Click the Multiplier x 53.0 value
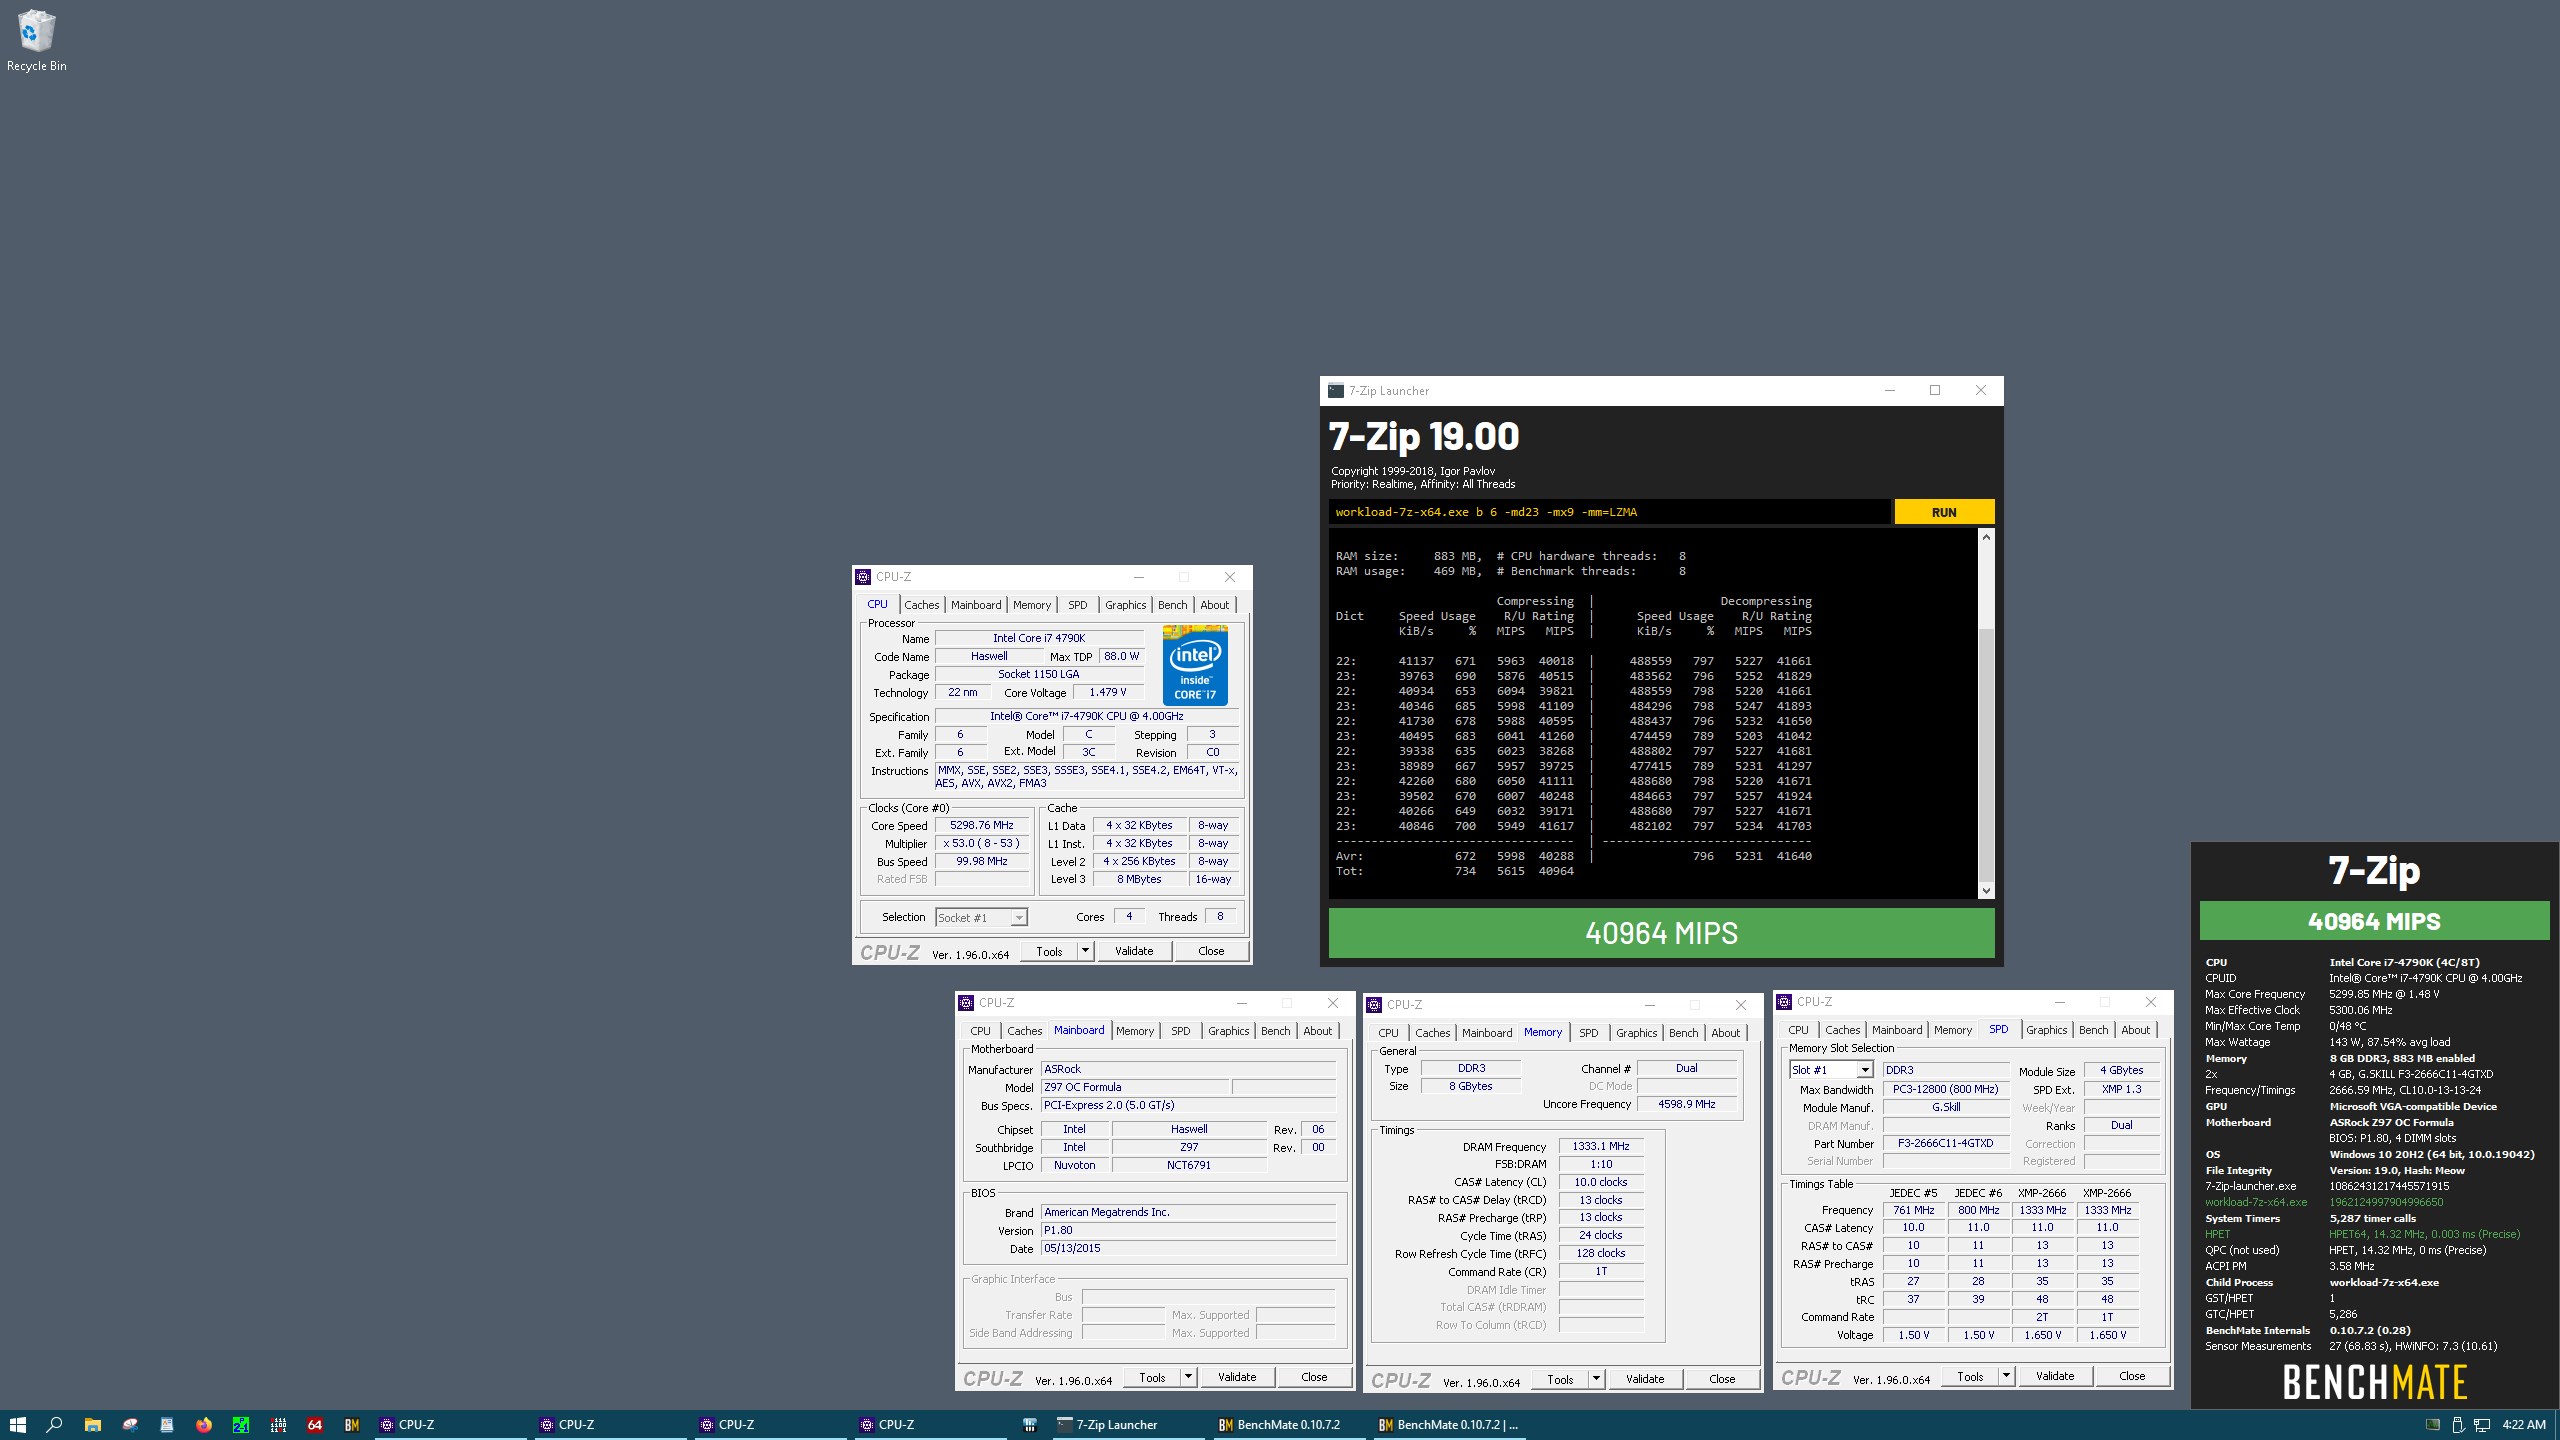2560x1440 pixels. (x=981, y=843)
